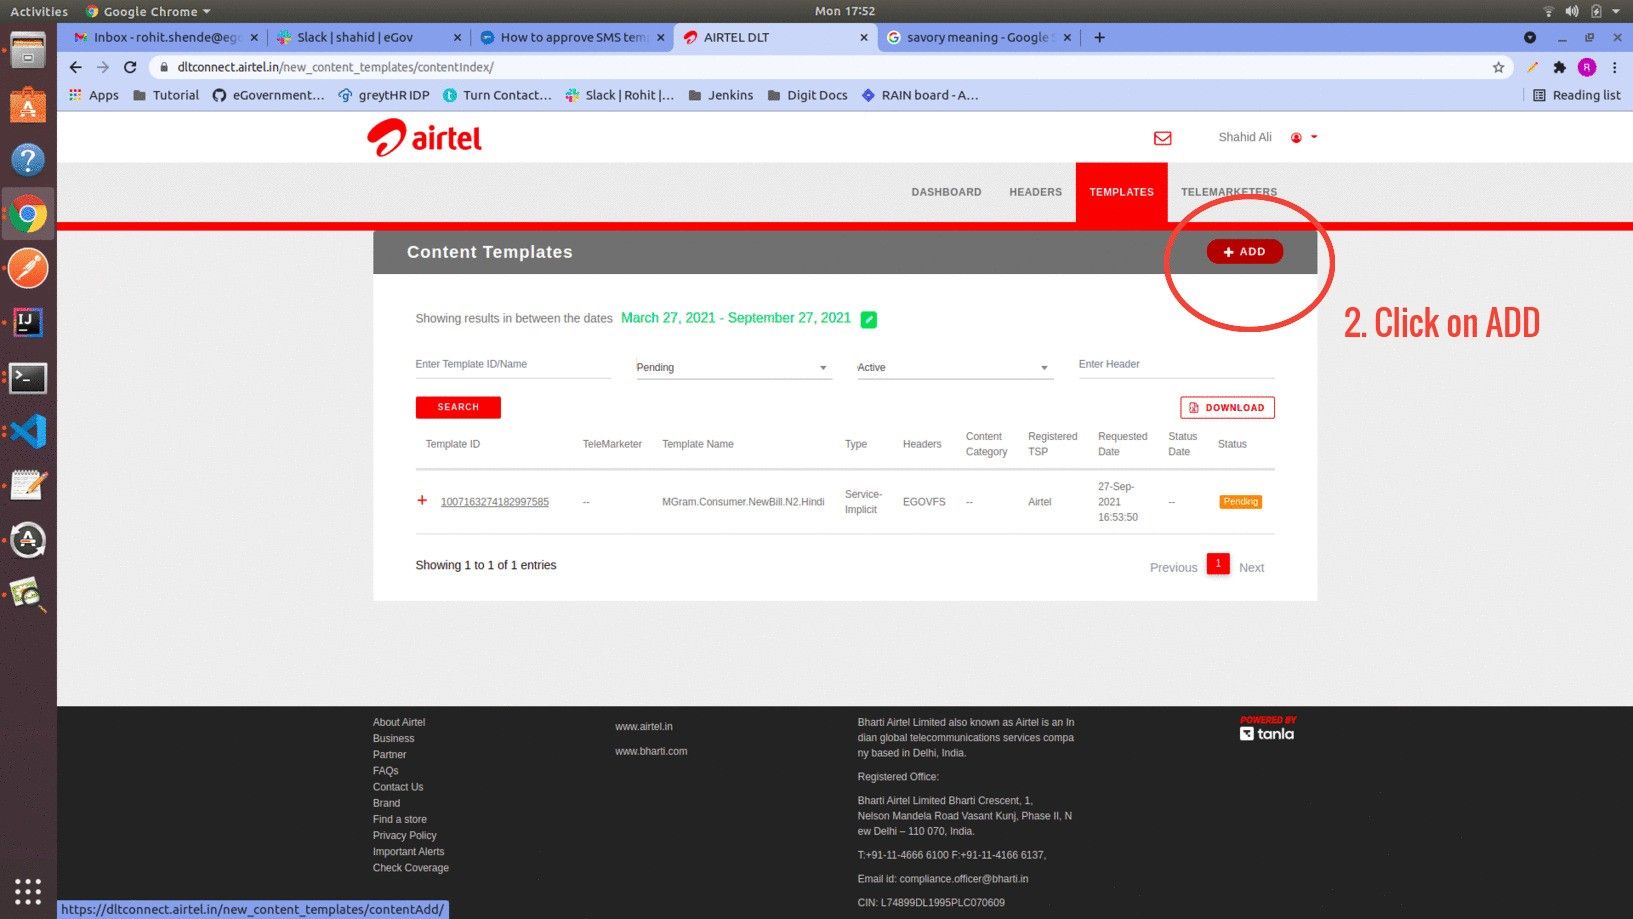This screenshot has width=1633, height=919.
Task: Launch Visual Studio Code from dock
Action: (27, 432)
